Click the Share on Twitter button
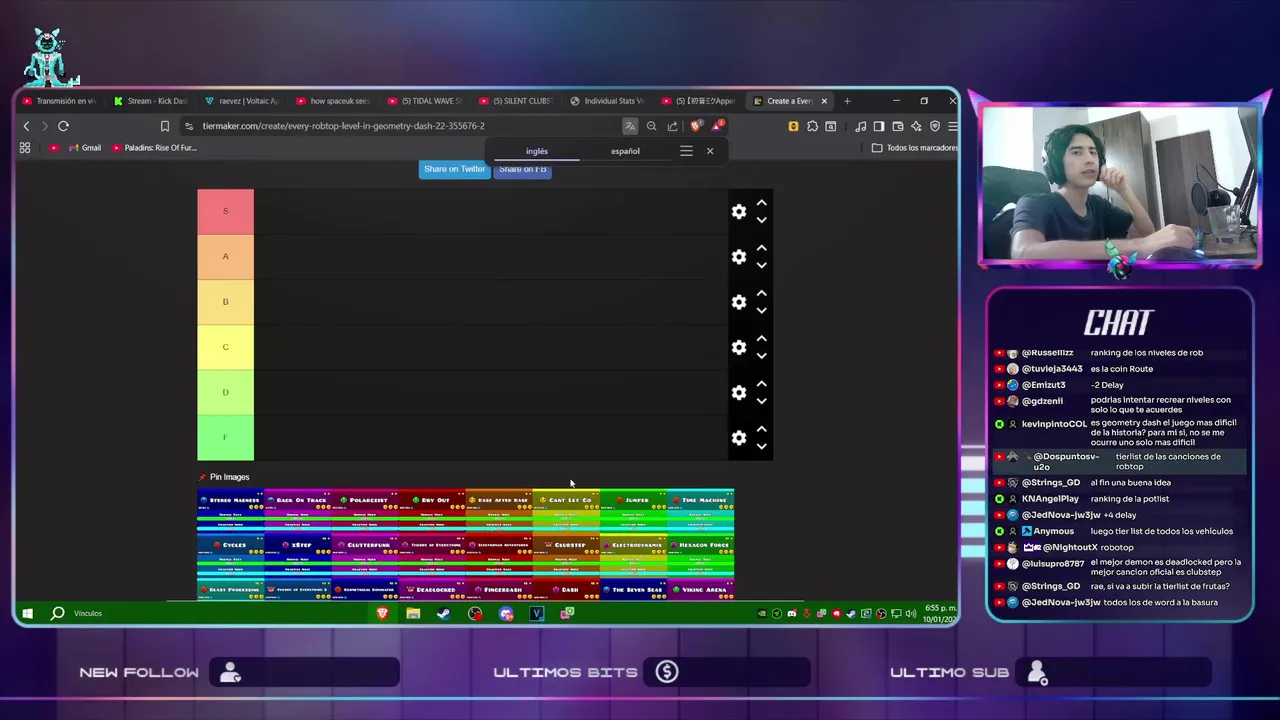 [x=454, y=169]
